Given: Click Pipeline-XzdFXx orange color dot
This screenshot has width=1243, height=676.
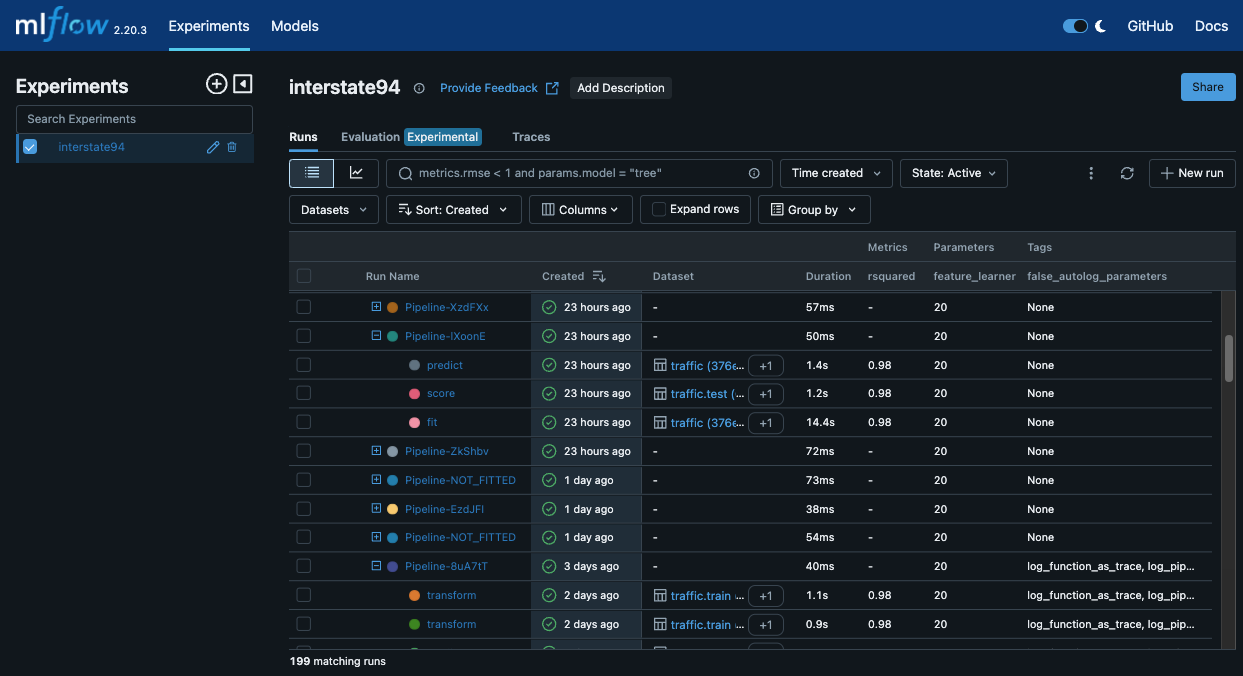Looking at the screenshot, I should [x=392, y=307].
